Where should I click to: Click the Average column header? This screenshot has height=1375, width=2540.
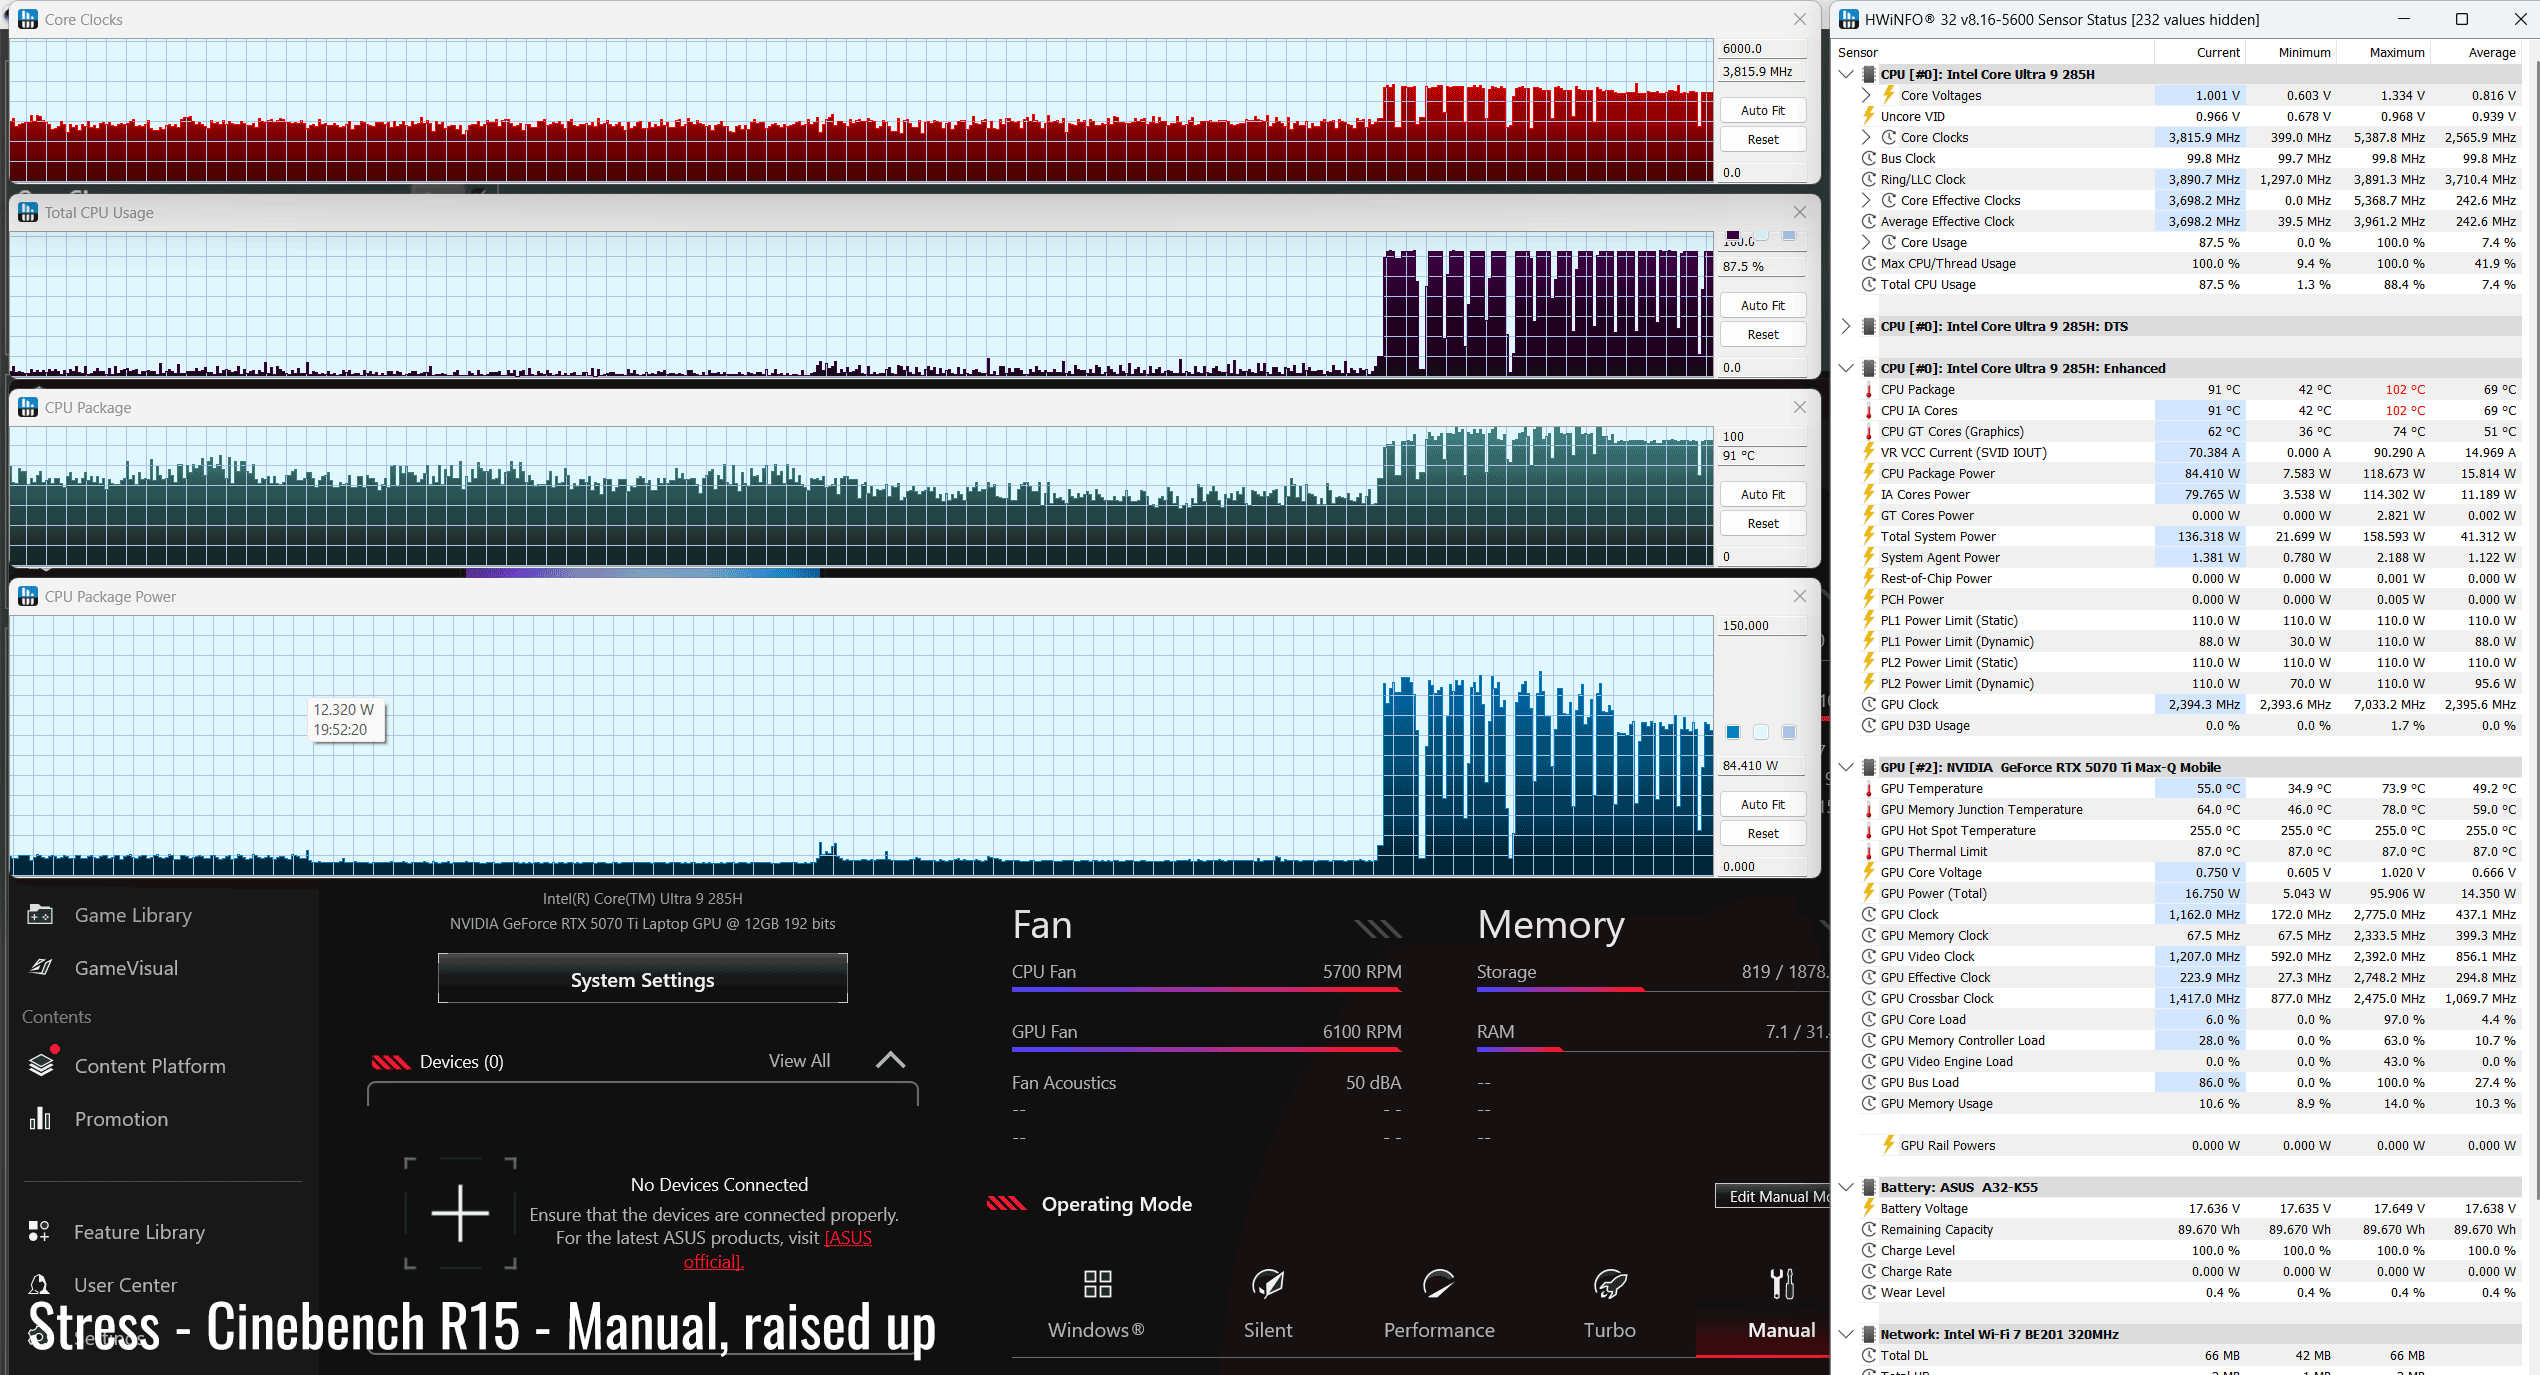click(x=2476, y=52)
